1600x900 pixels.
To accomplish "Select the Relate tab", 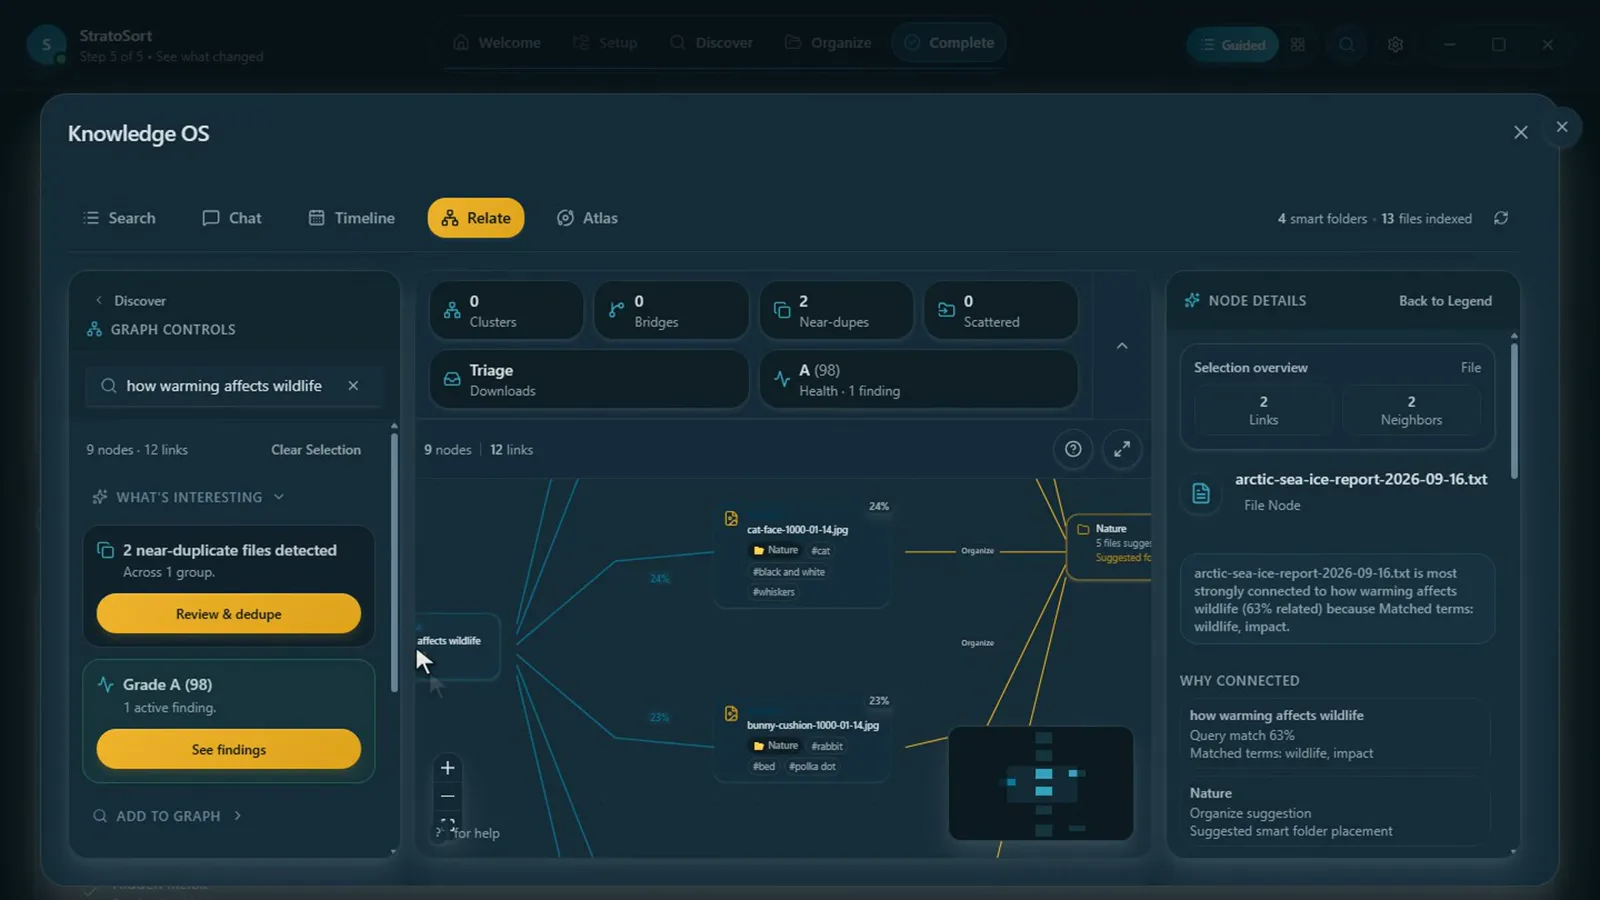I will 476,218.
